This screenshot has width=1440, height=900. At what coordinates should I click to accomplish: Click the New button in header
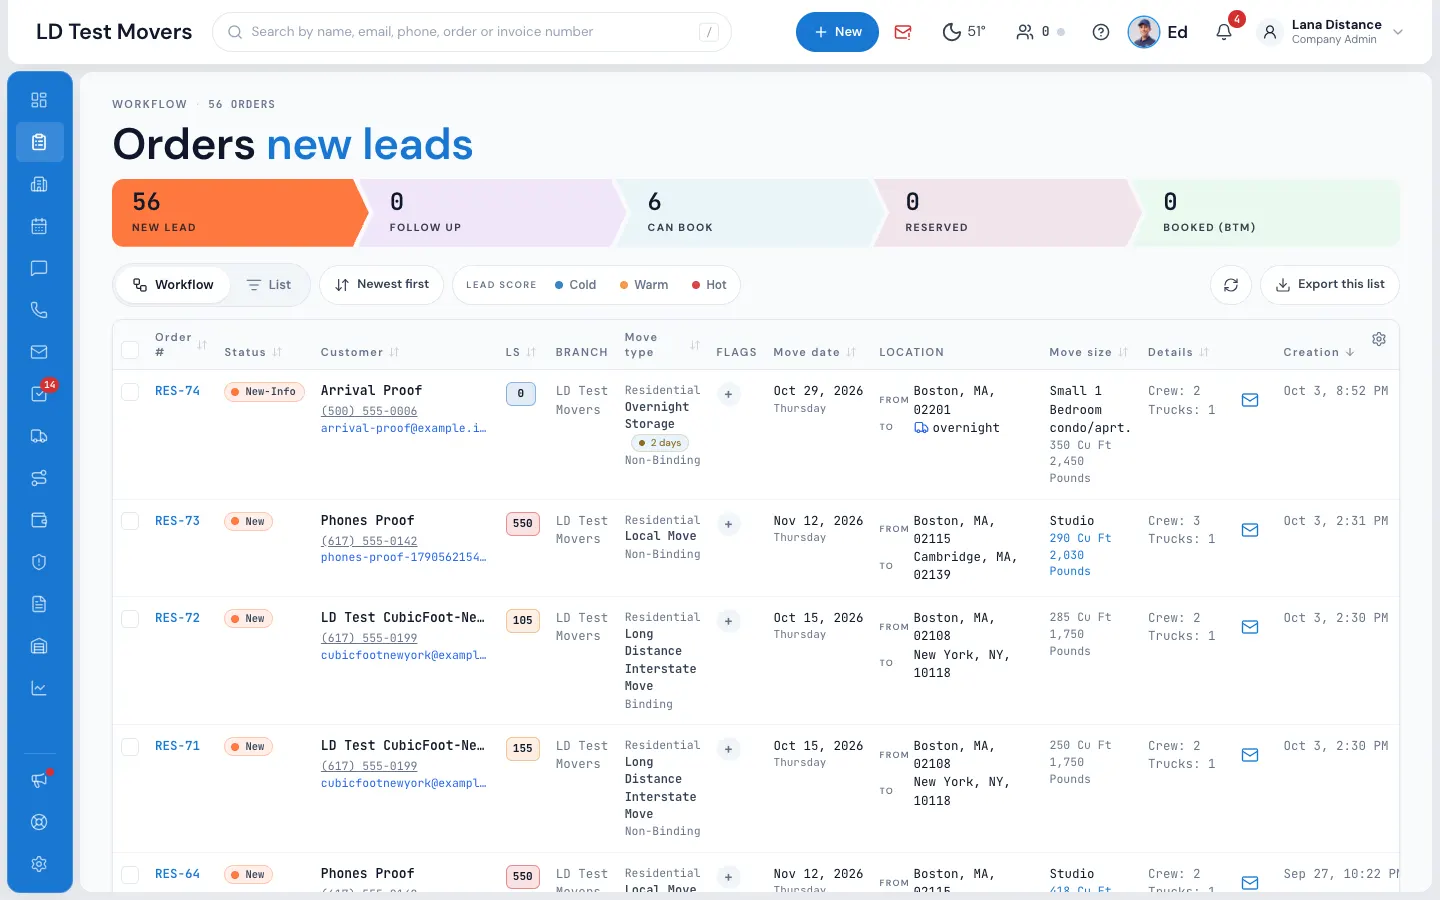pos(837,32)
